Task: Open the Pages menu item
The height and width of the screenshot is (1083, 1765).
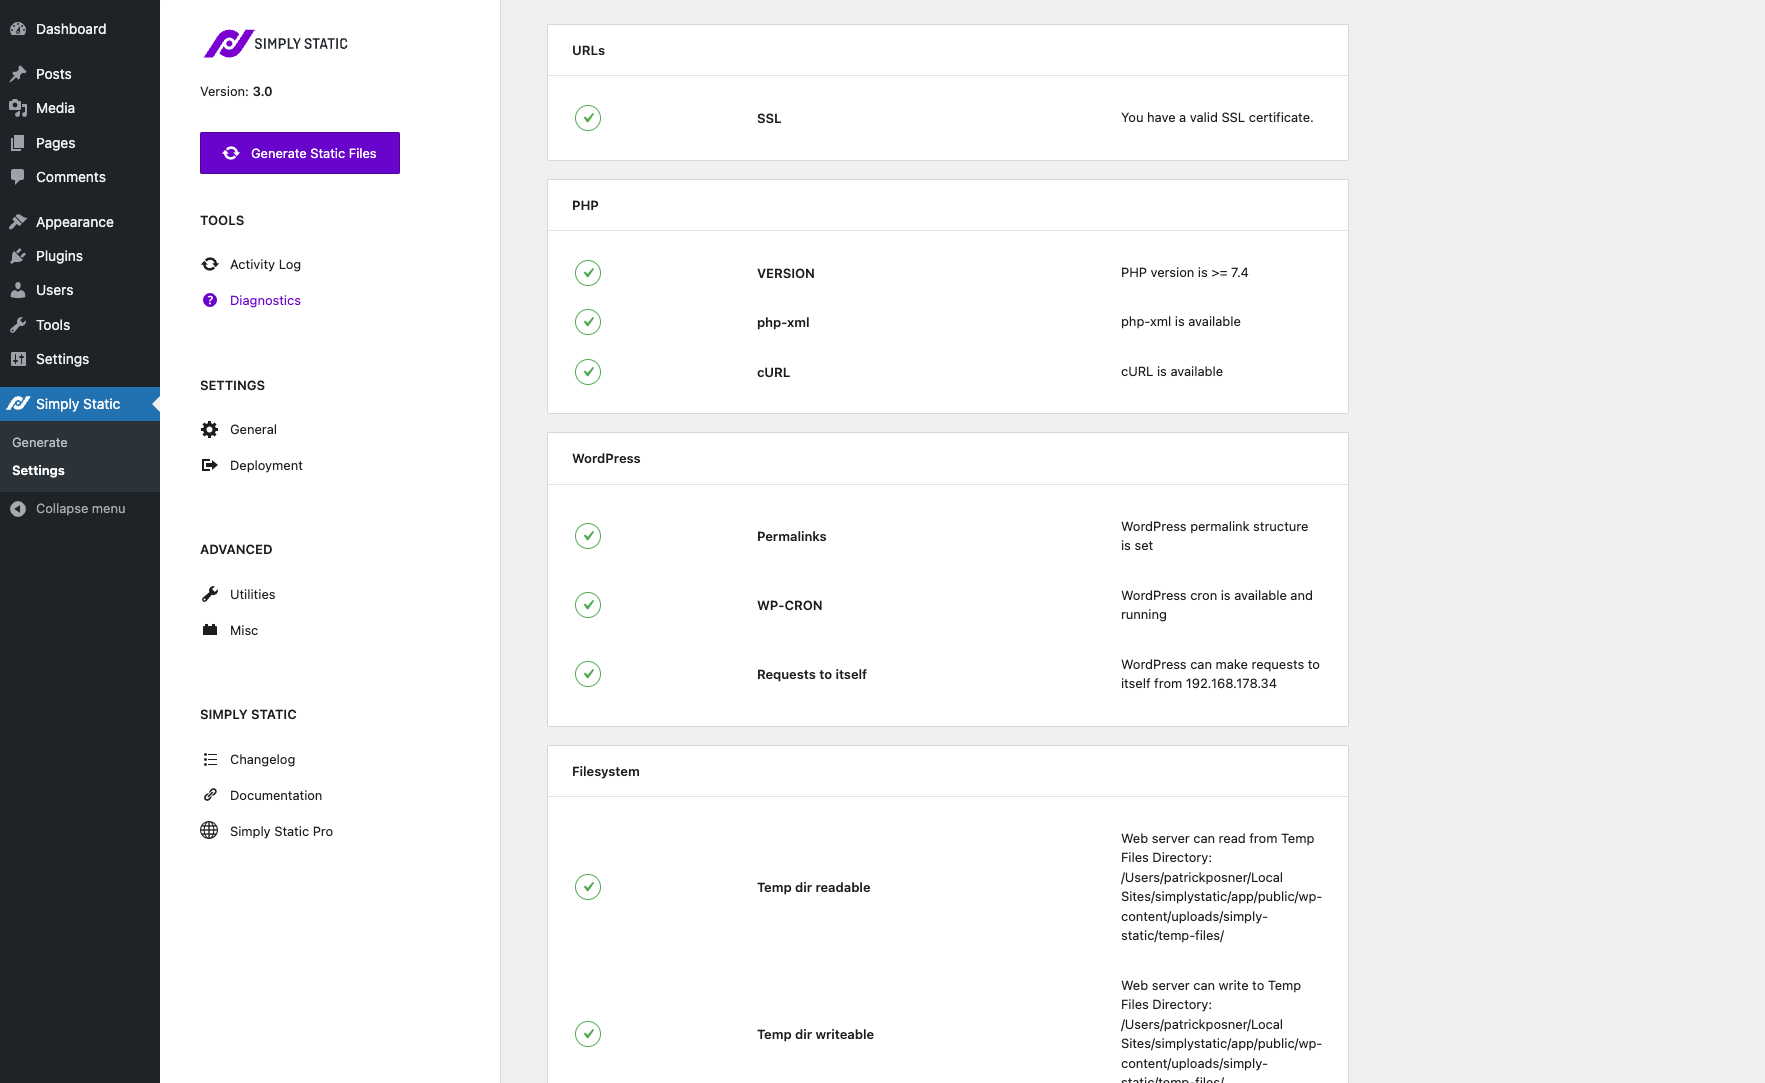Action: click(80, 143)
